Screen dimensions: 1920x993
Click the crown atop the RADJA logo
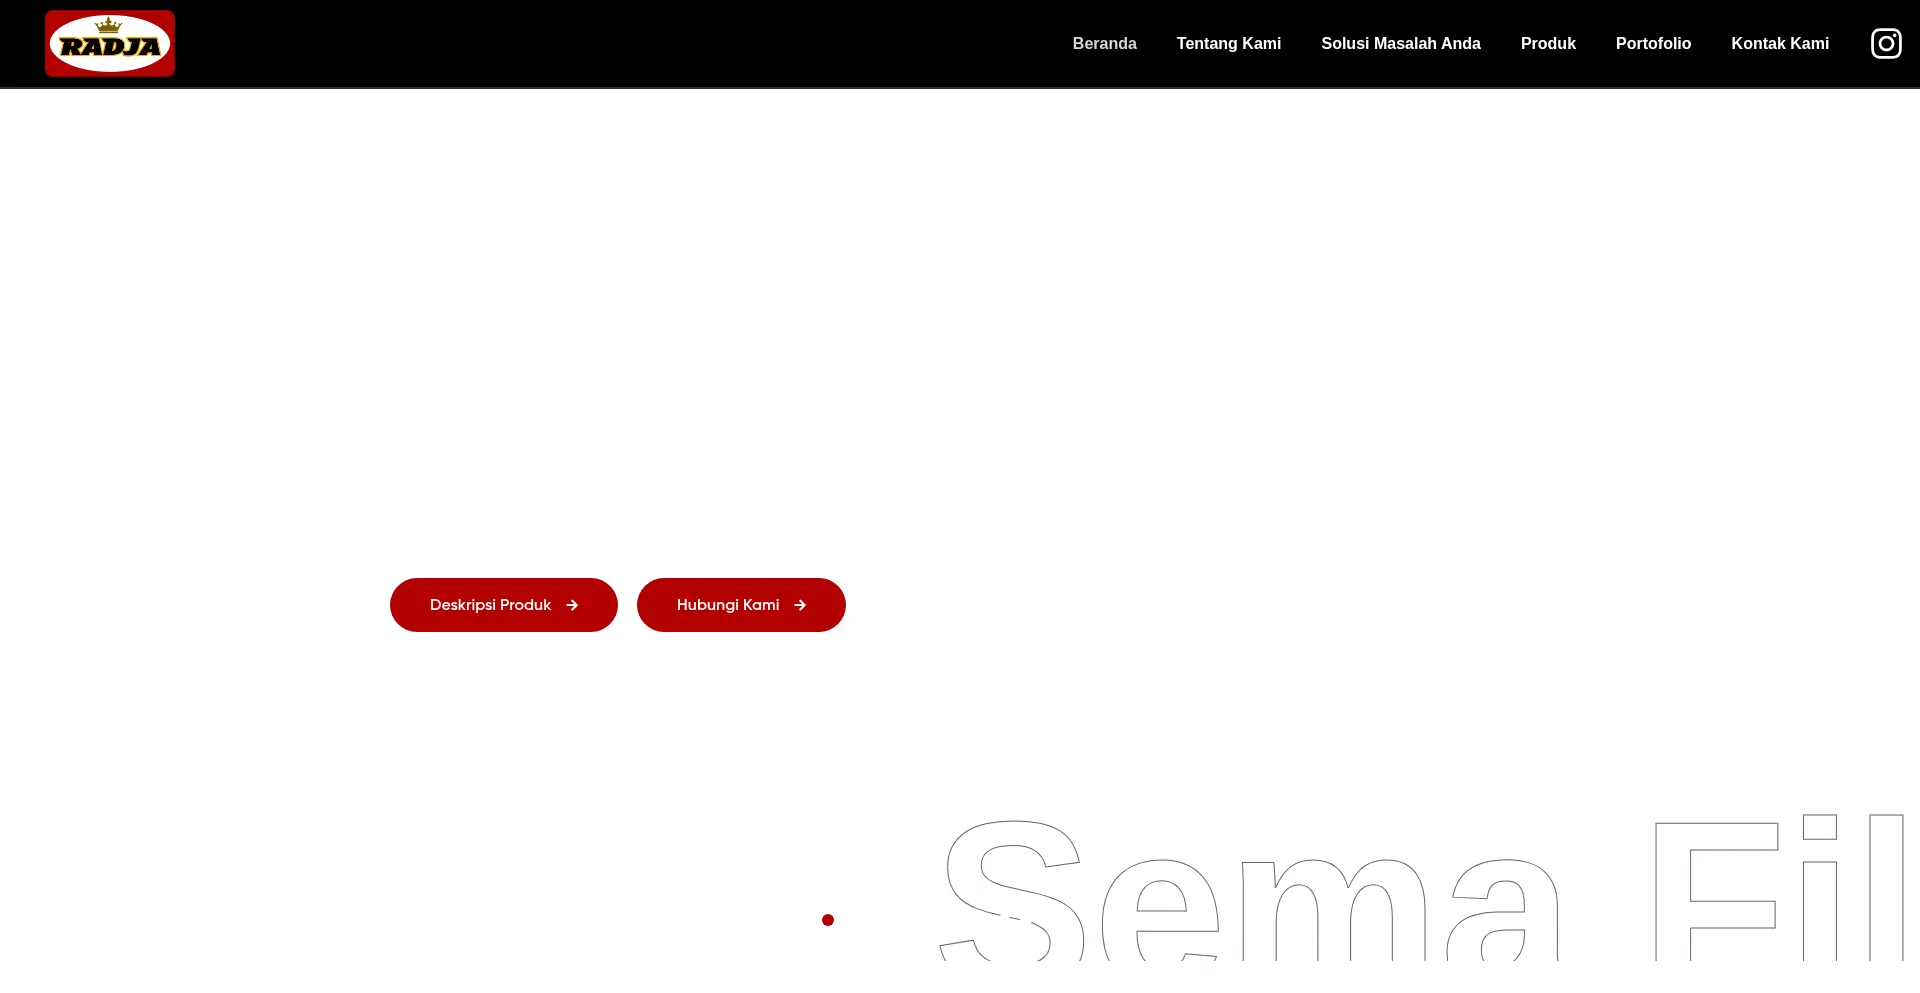click(x=108, y=24)
